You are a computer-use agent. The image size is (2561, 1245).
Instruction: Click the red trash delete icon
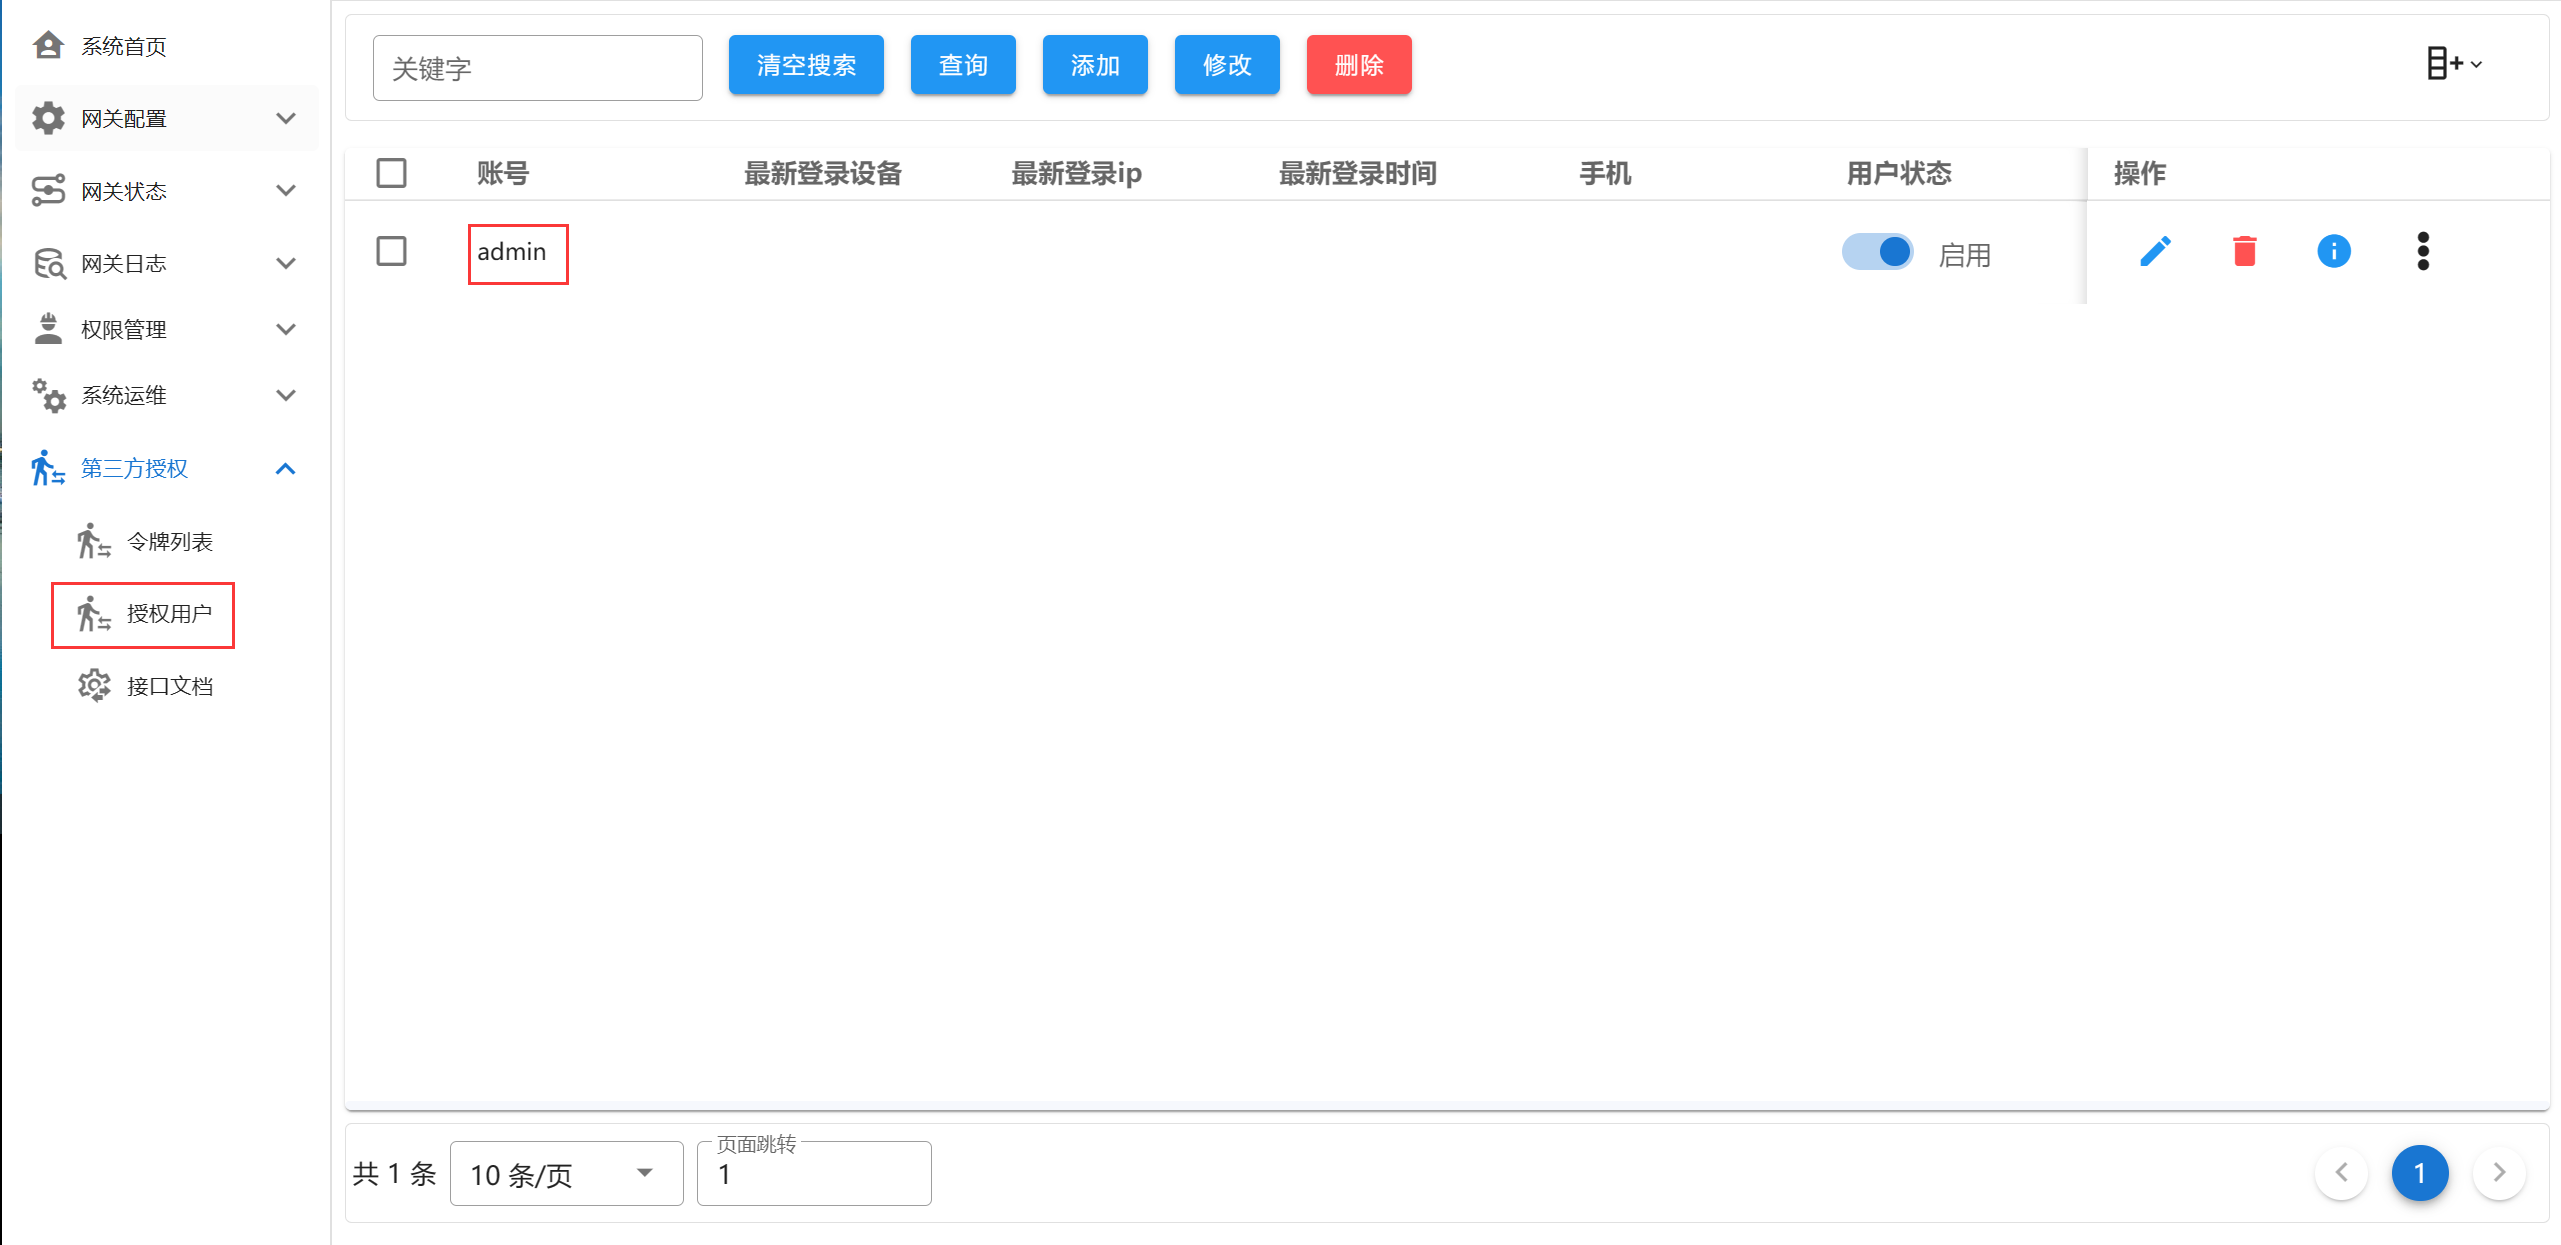click(x=2244, y=251)
